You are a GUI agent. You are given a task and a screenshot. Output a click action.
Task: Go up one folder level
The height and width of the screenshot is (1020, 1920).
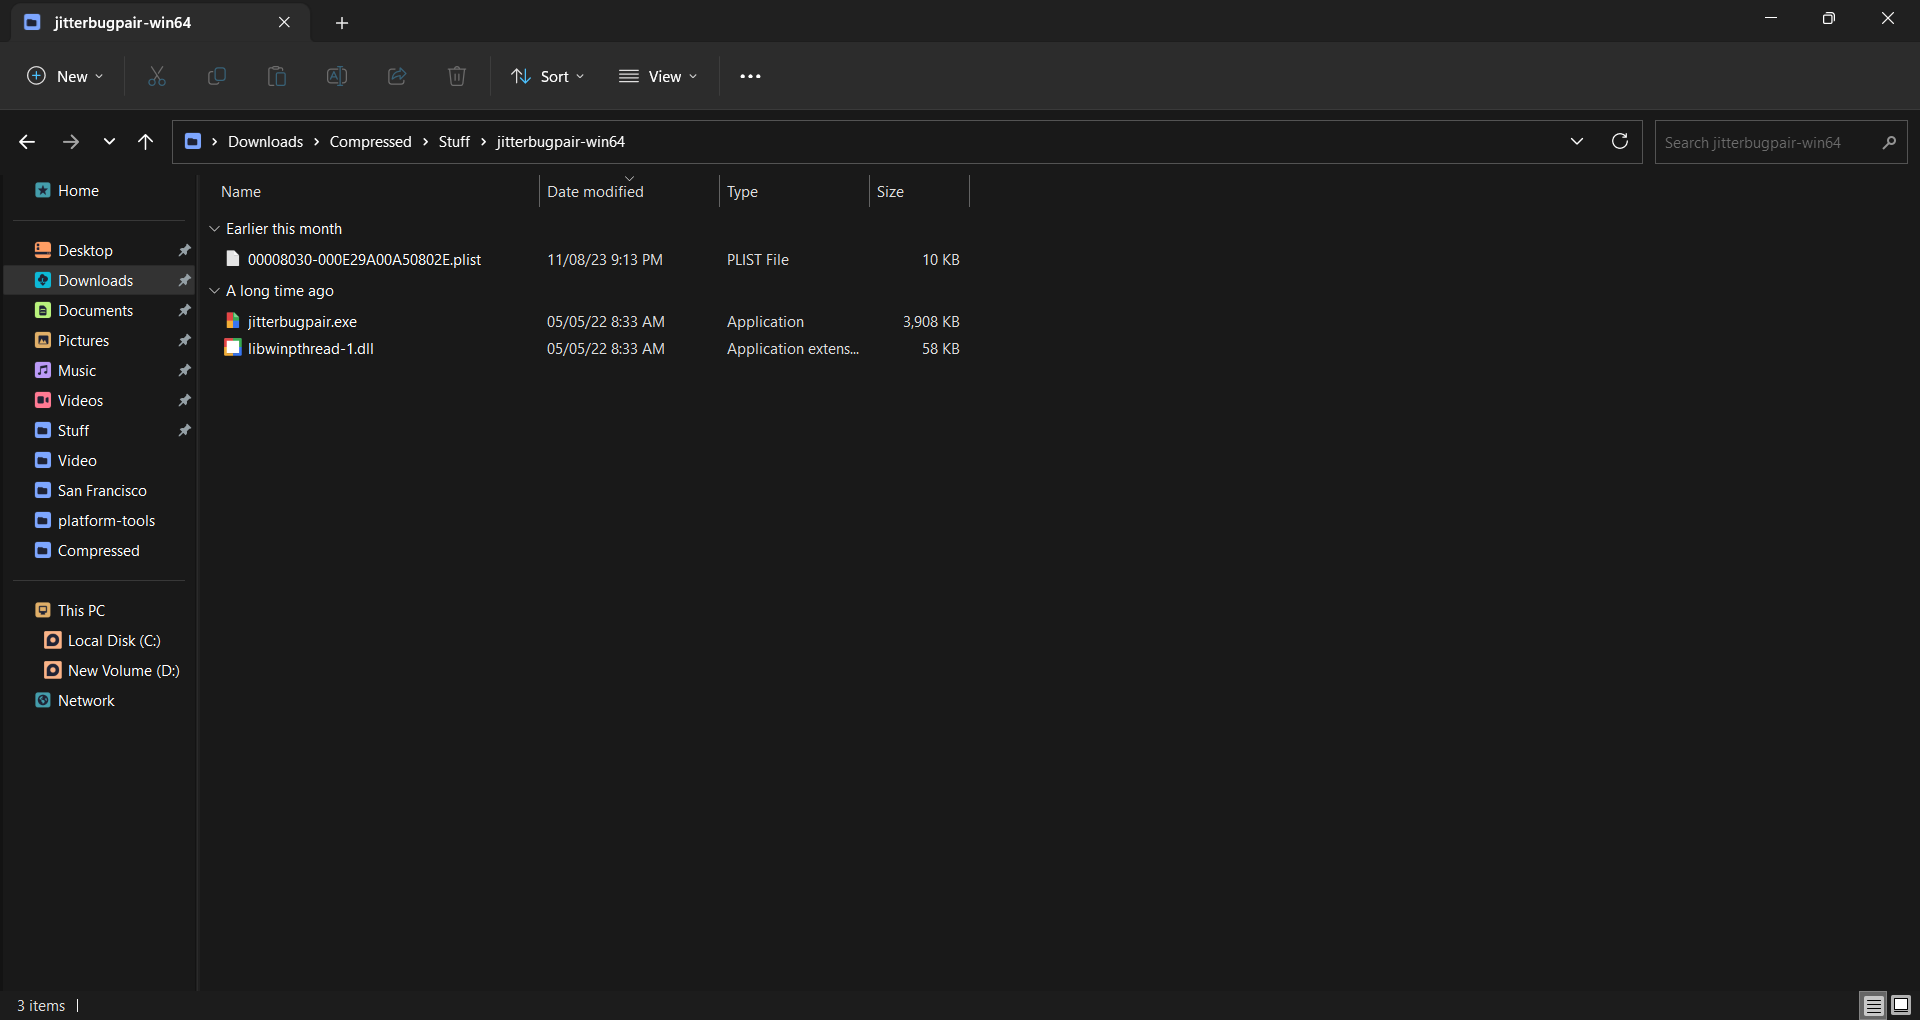click(x=146, y=142)
